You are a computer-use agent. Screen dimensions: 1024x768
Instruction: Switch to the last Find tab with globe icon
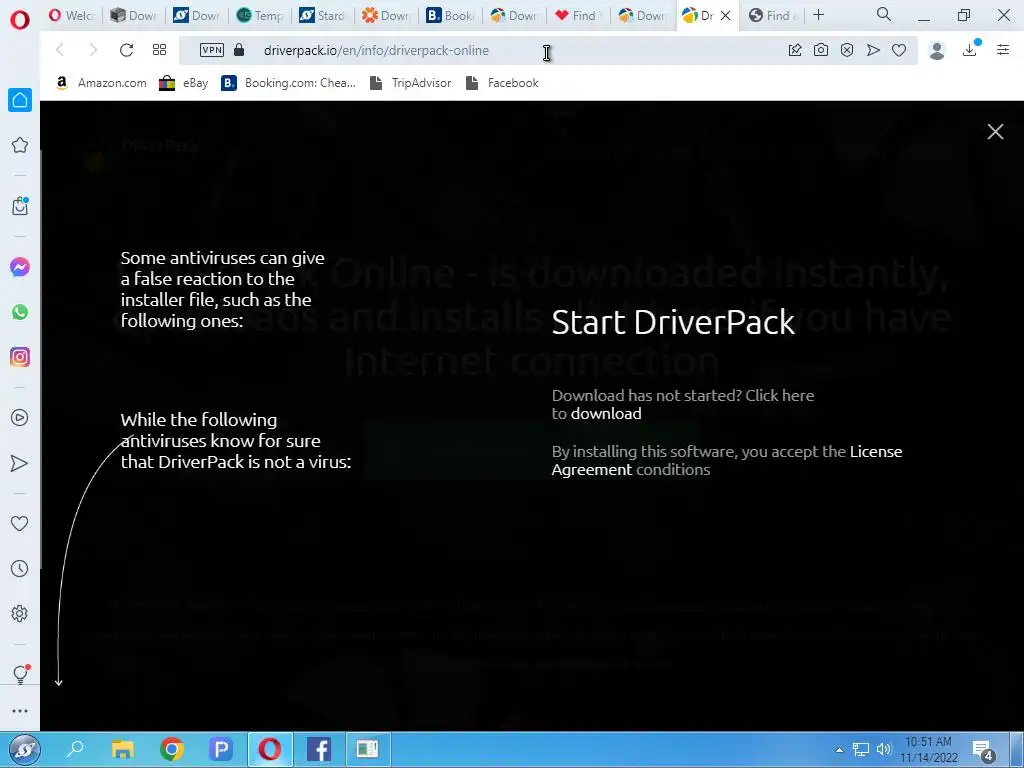(771, 16)
